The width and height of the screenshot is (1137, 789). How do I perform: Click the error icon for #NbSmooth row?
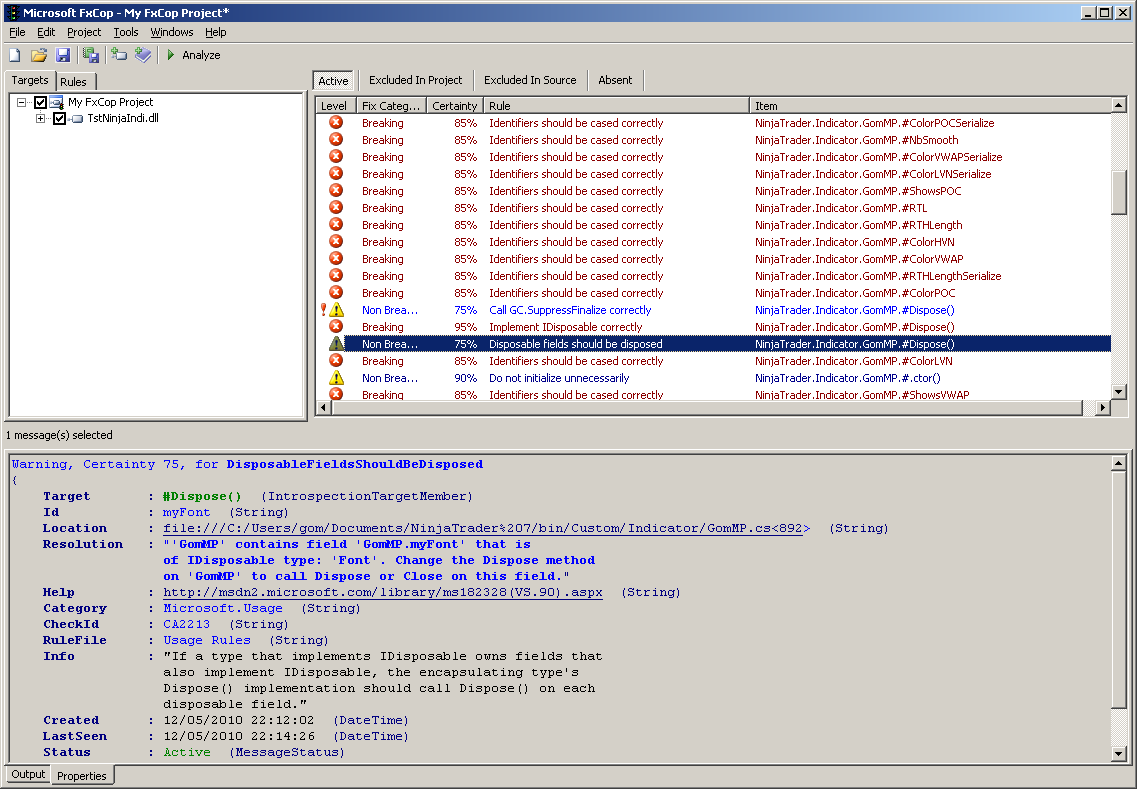tap(336, 139)
